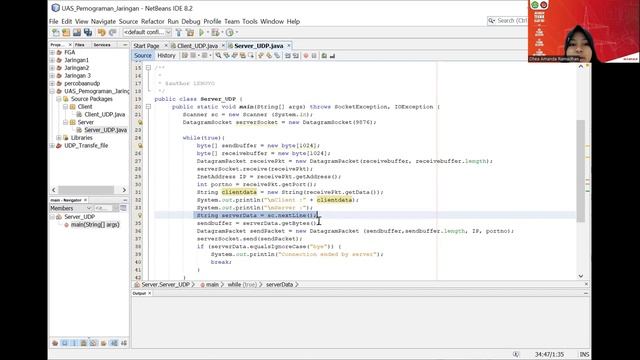Open the default config dropdown
The width and height of the screenshot is (640, 360).
point(147,32)
